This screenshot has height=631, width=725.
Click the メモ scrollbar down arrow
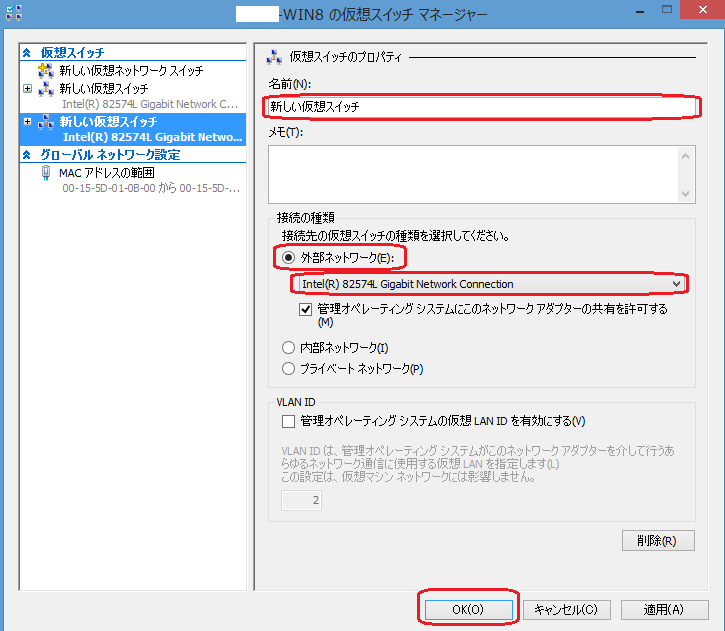(x=686, y=193)
